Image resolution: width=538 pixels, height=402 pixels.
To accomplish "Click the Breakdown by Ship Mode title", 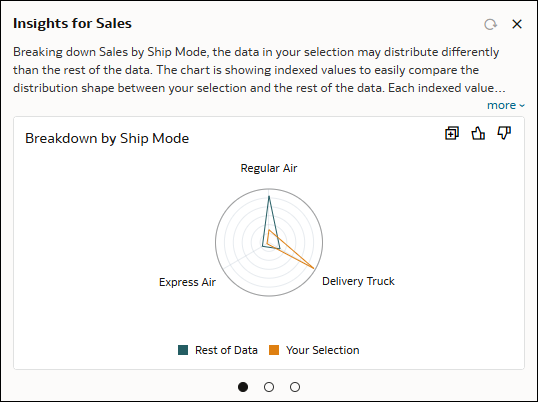I will click(107, 138).
